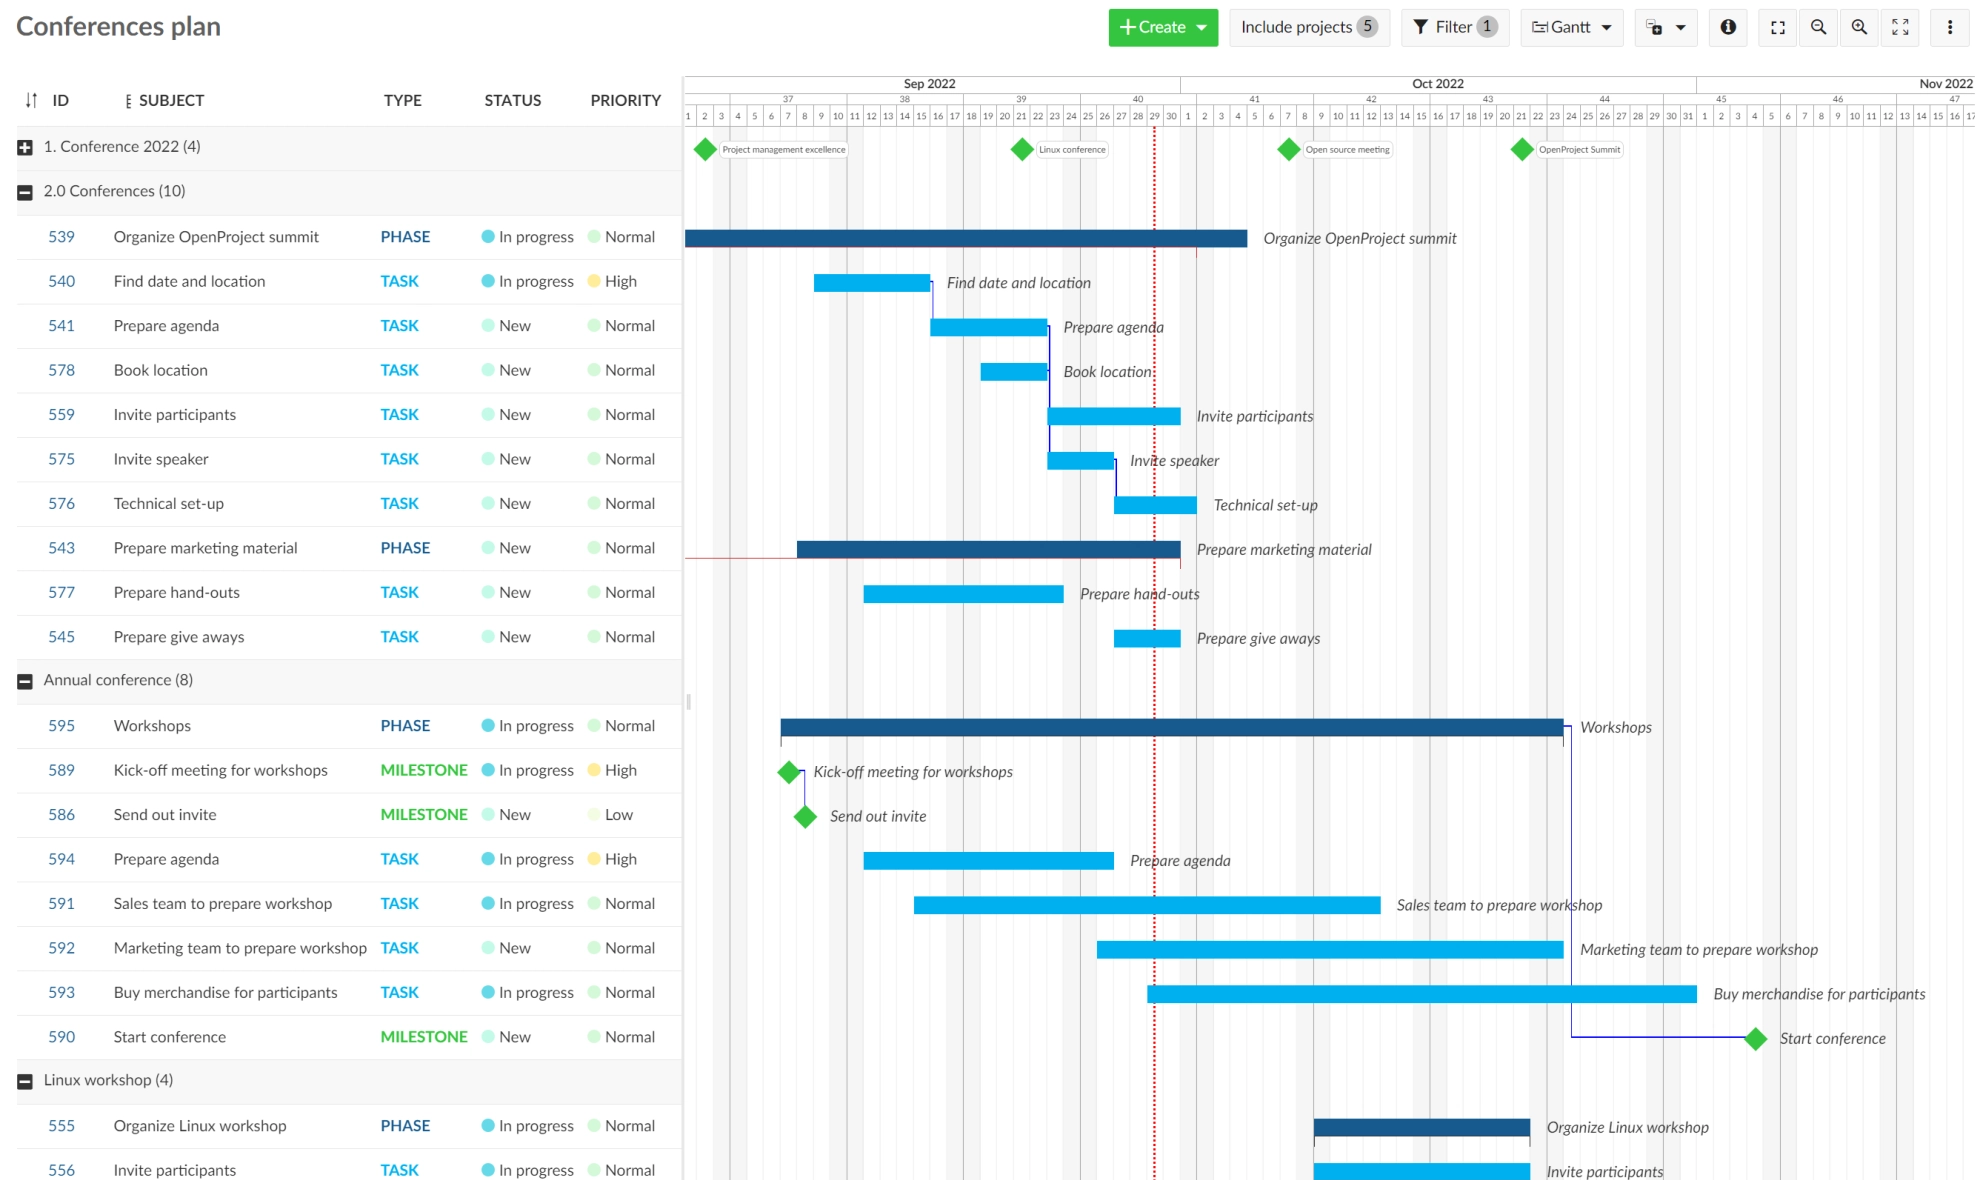The width and height of the screenshot is (1980, 1180).
Task: Open the baseline comparison dropdown
Action: coord(1666,27)
